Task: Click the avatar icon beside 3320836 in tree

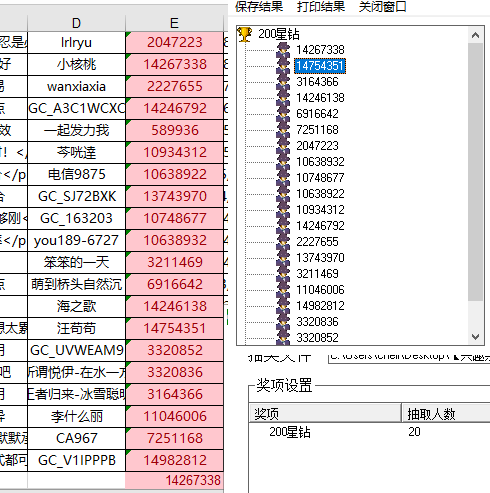Action: click(x=283, y=322)
